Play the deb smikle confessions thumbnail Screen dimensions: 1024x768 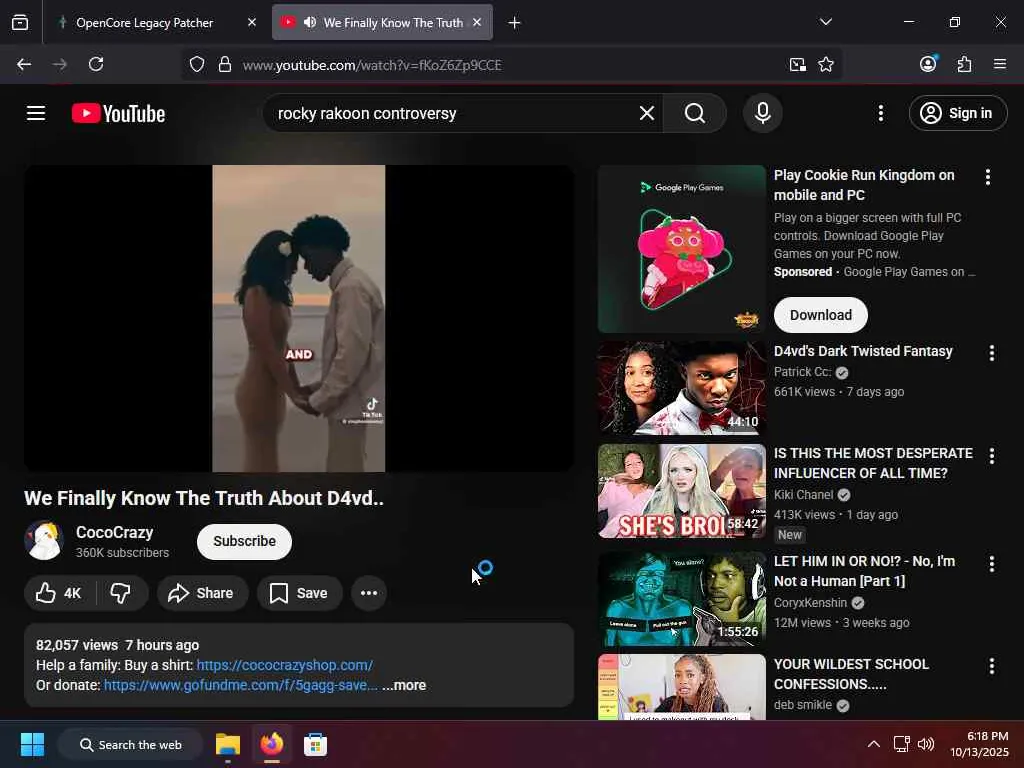click(x=681, y=687)
